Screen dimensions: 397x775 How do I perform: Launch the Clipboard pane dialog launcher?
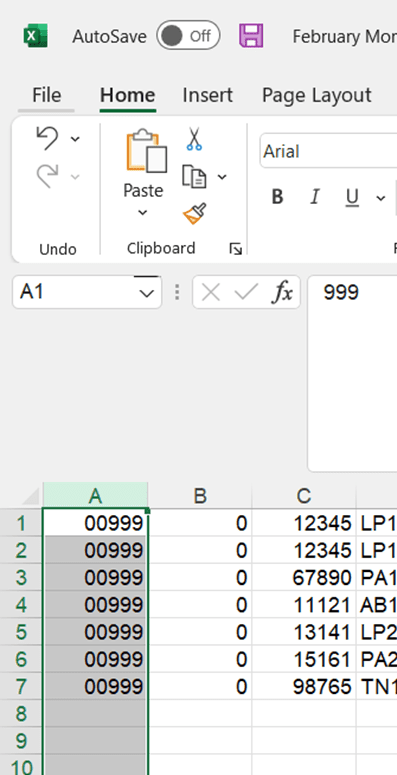point(235,249)
